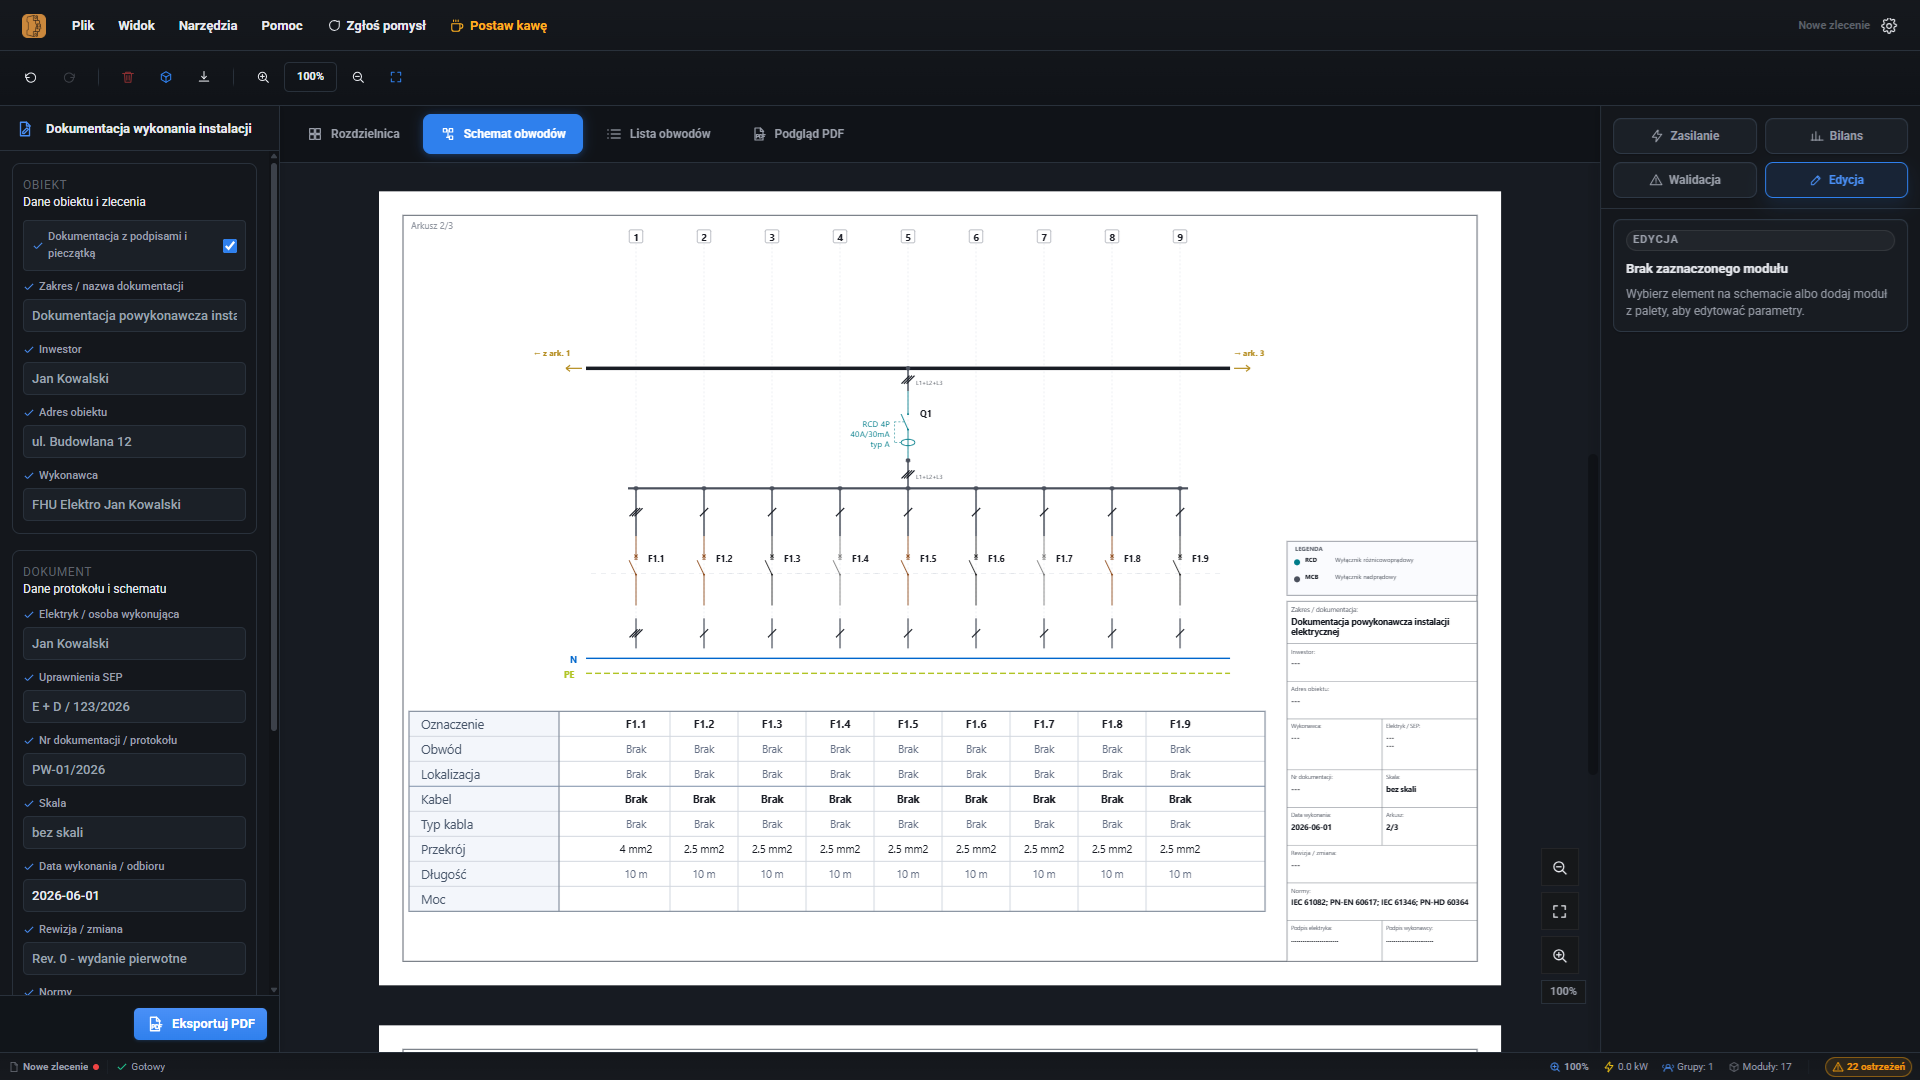This screenshot has height=1080, width=1920.
Task: Click Postaw kawę link
Action: [499, 26]
